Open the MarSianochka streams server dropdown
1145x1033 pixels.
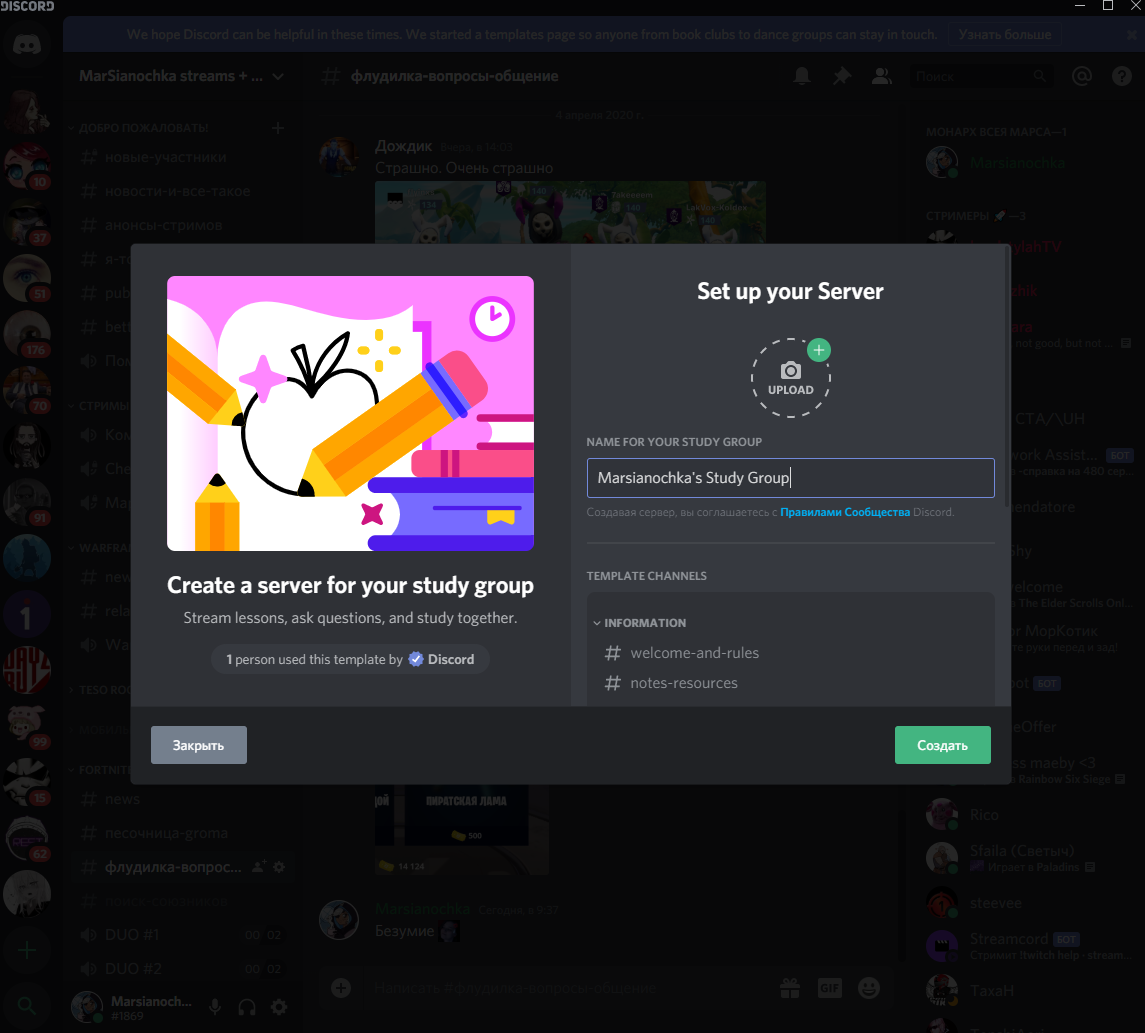pos(181,76)
